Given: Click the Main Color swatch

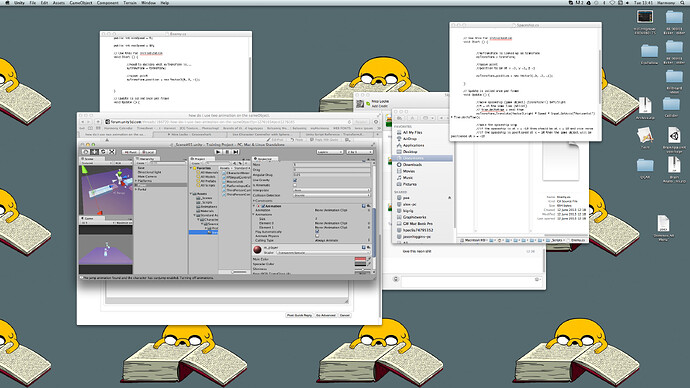Looking at the screenshot, I should (360, 259).
